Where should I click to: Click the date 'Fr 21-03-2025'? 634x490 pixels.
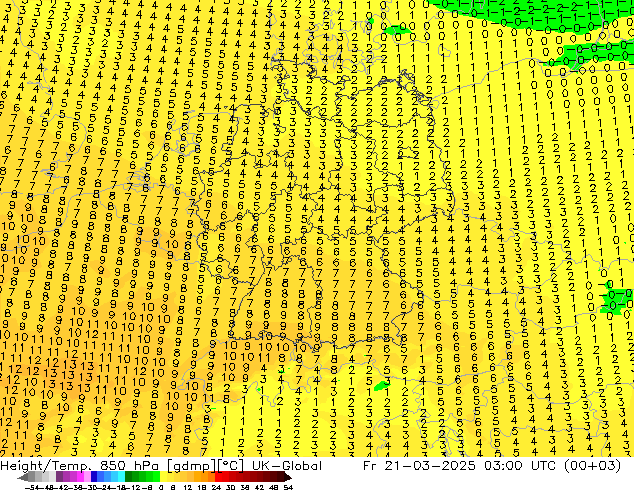(x=419, y=466)
